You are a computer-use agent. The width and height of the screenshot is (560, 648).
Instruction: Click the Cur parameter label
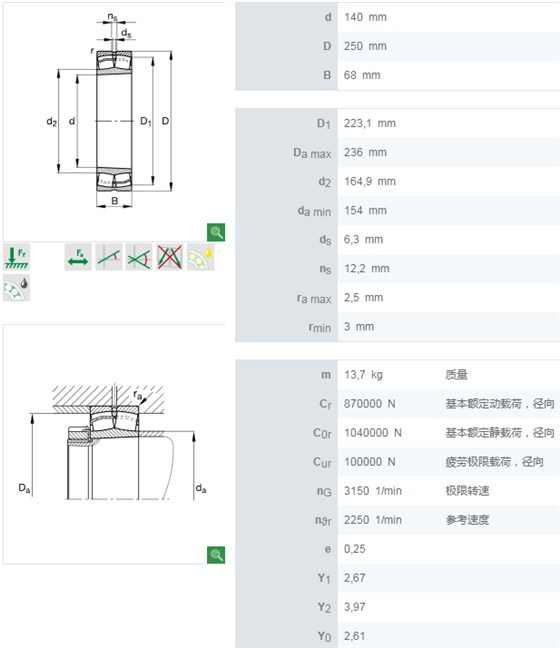[322, 462]
